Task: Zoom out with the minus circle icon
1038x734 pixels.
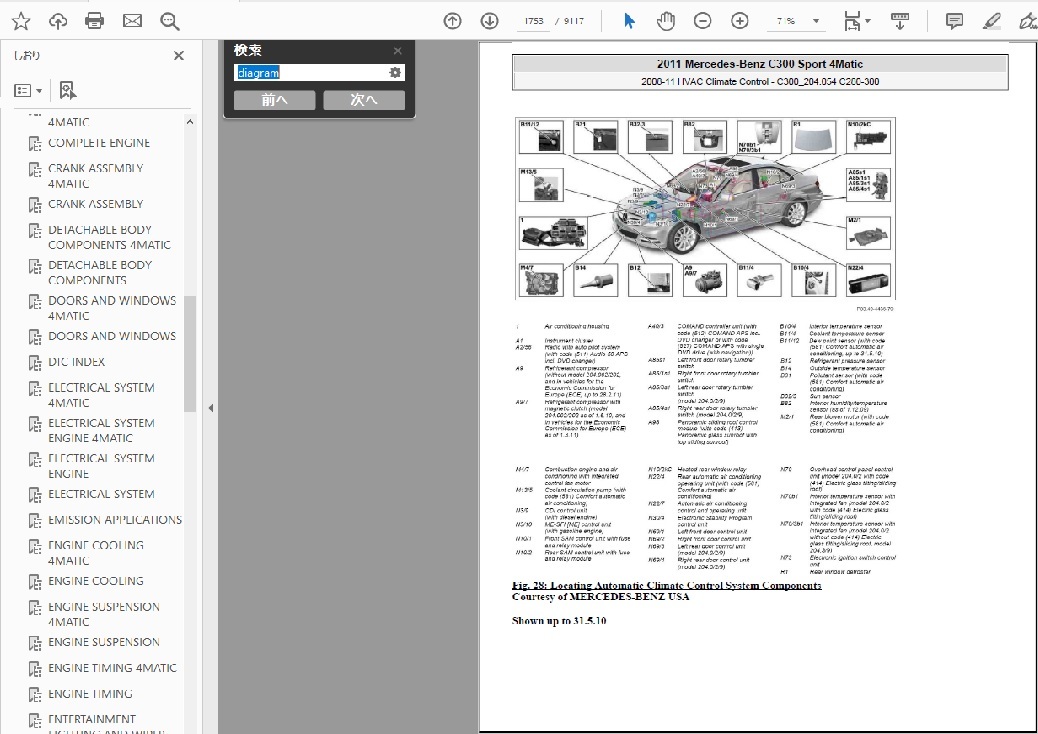Action: 702,21
